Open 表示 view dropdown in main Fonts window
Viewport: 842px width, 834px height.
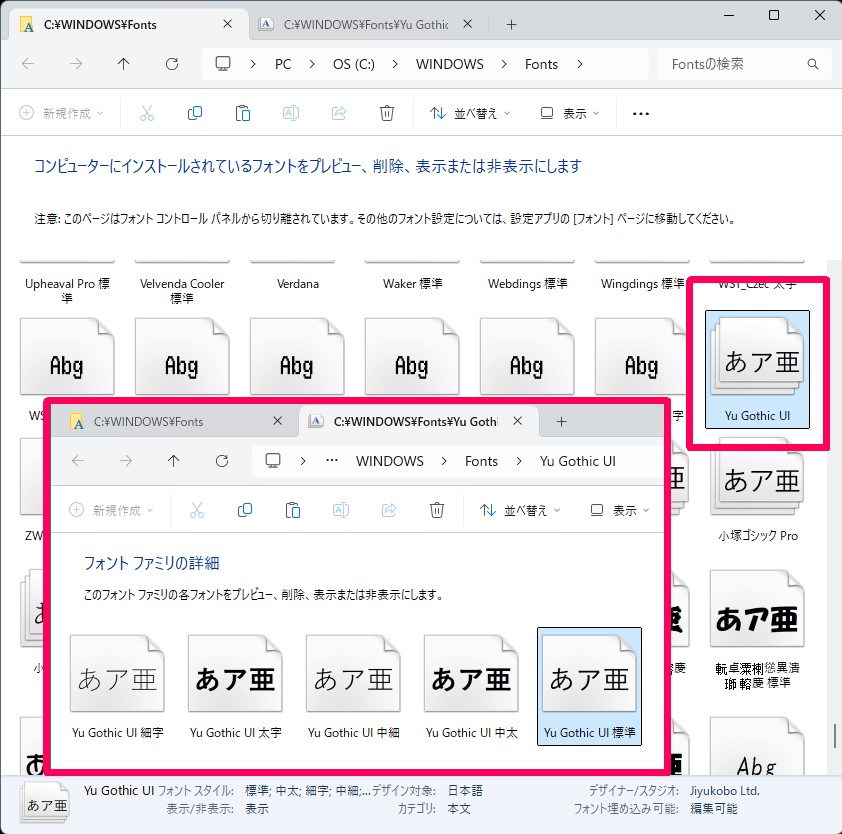point(570,113)
